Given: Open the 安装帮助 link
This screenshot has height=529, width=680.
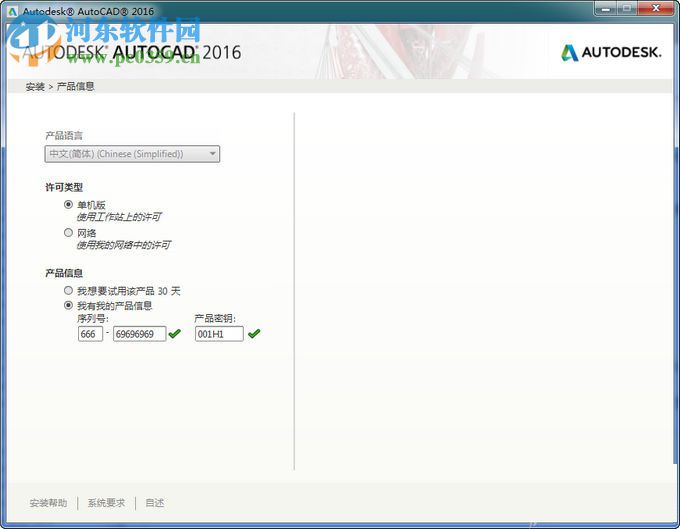Looking at the screenshot, I should tap(48, 503).
